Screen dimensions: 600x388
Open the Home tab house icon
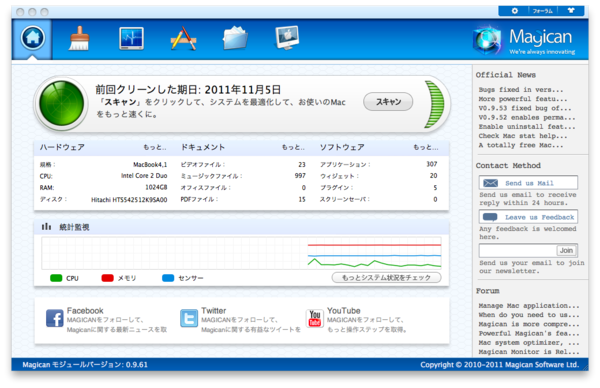[33, 38]
